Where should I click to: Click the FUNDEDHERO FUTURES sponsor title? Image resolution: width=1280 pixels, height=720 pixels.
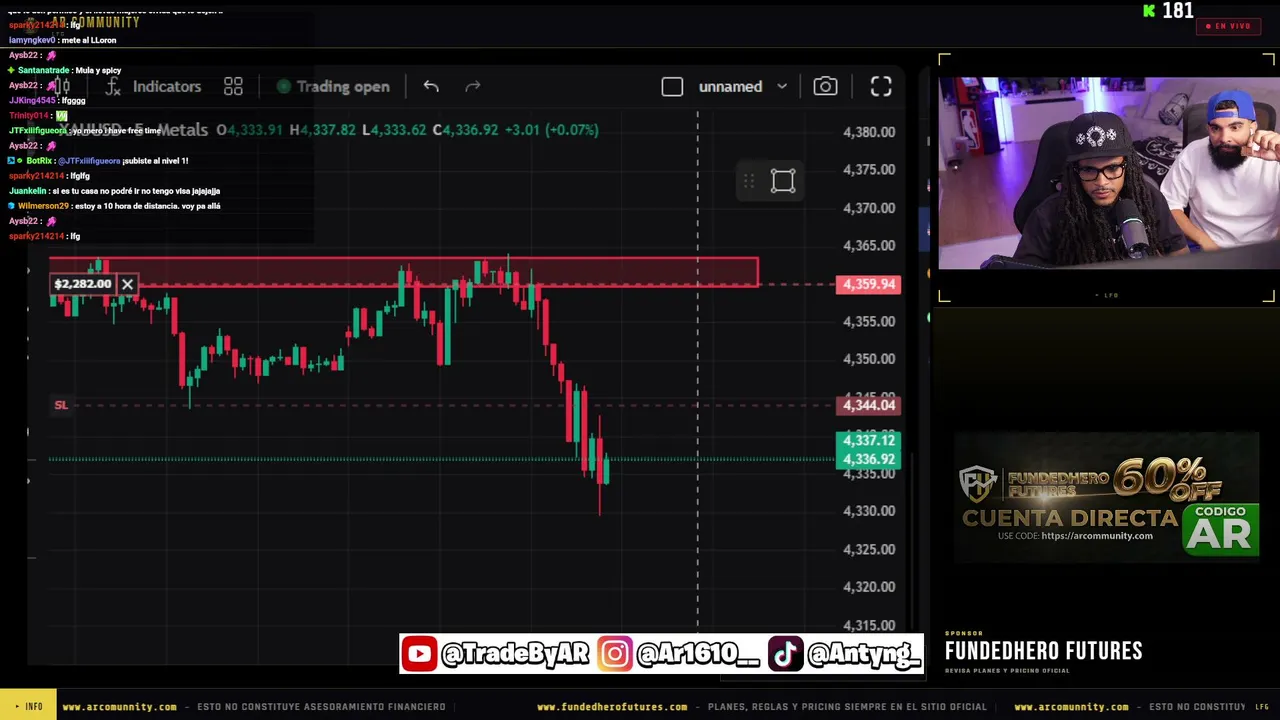tap(1044, 651)
